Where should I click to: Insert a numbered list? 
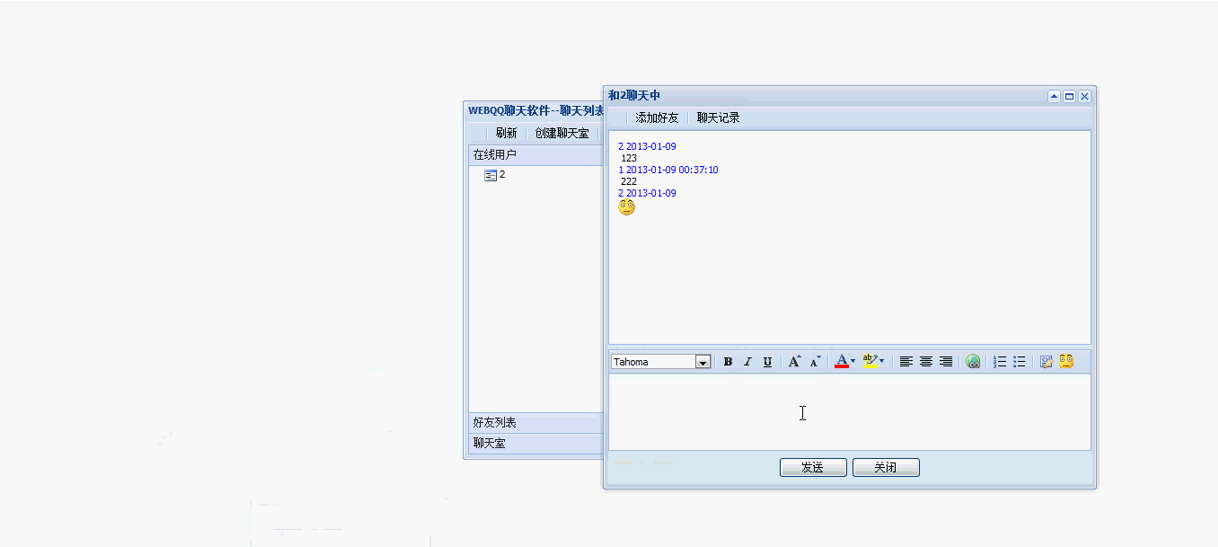[x=999, y=362]
